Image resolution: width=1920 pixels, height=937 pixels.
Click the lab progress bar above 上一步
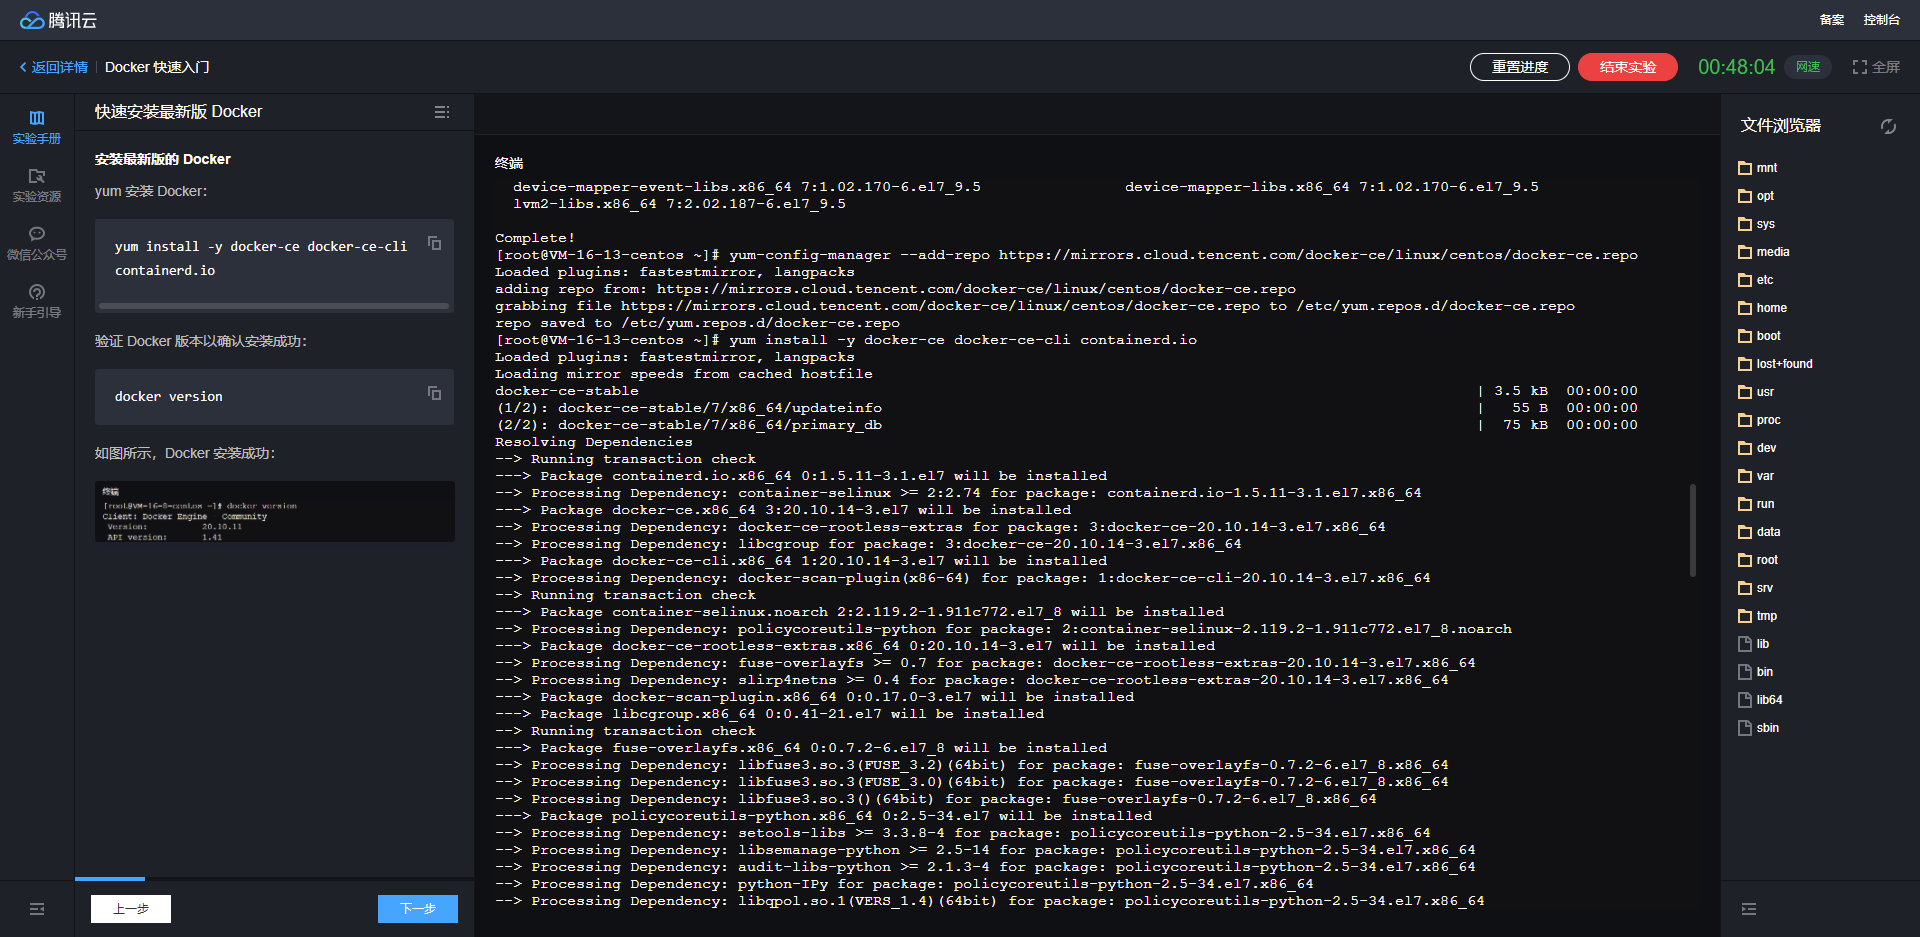click(x=110, y=879)
